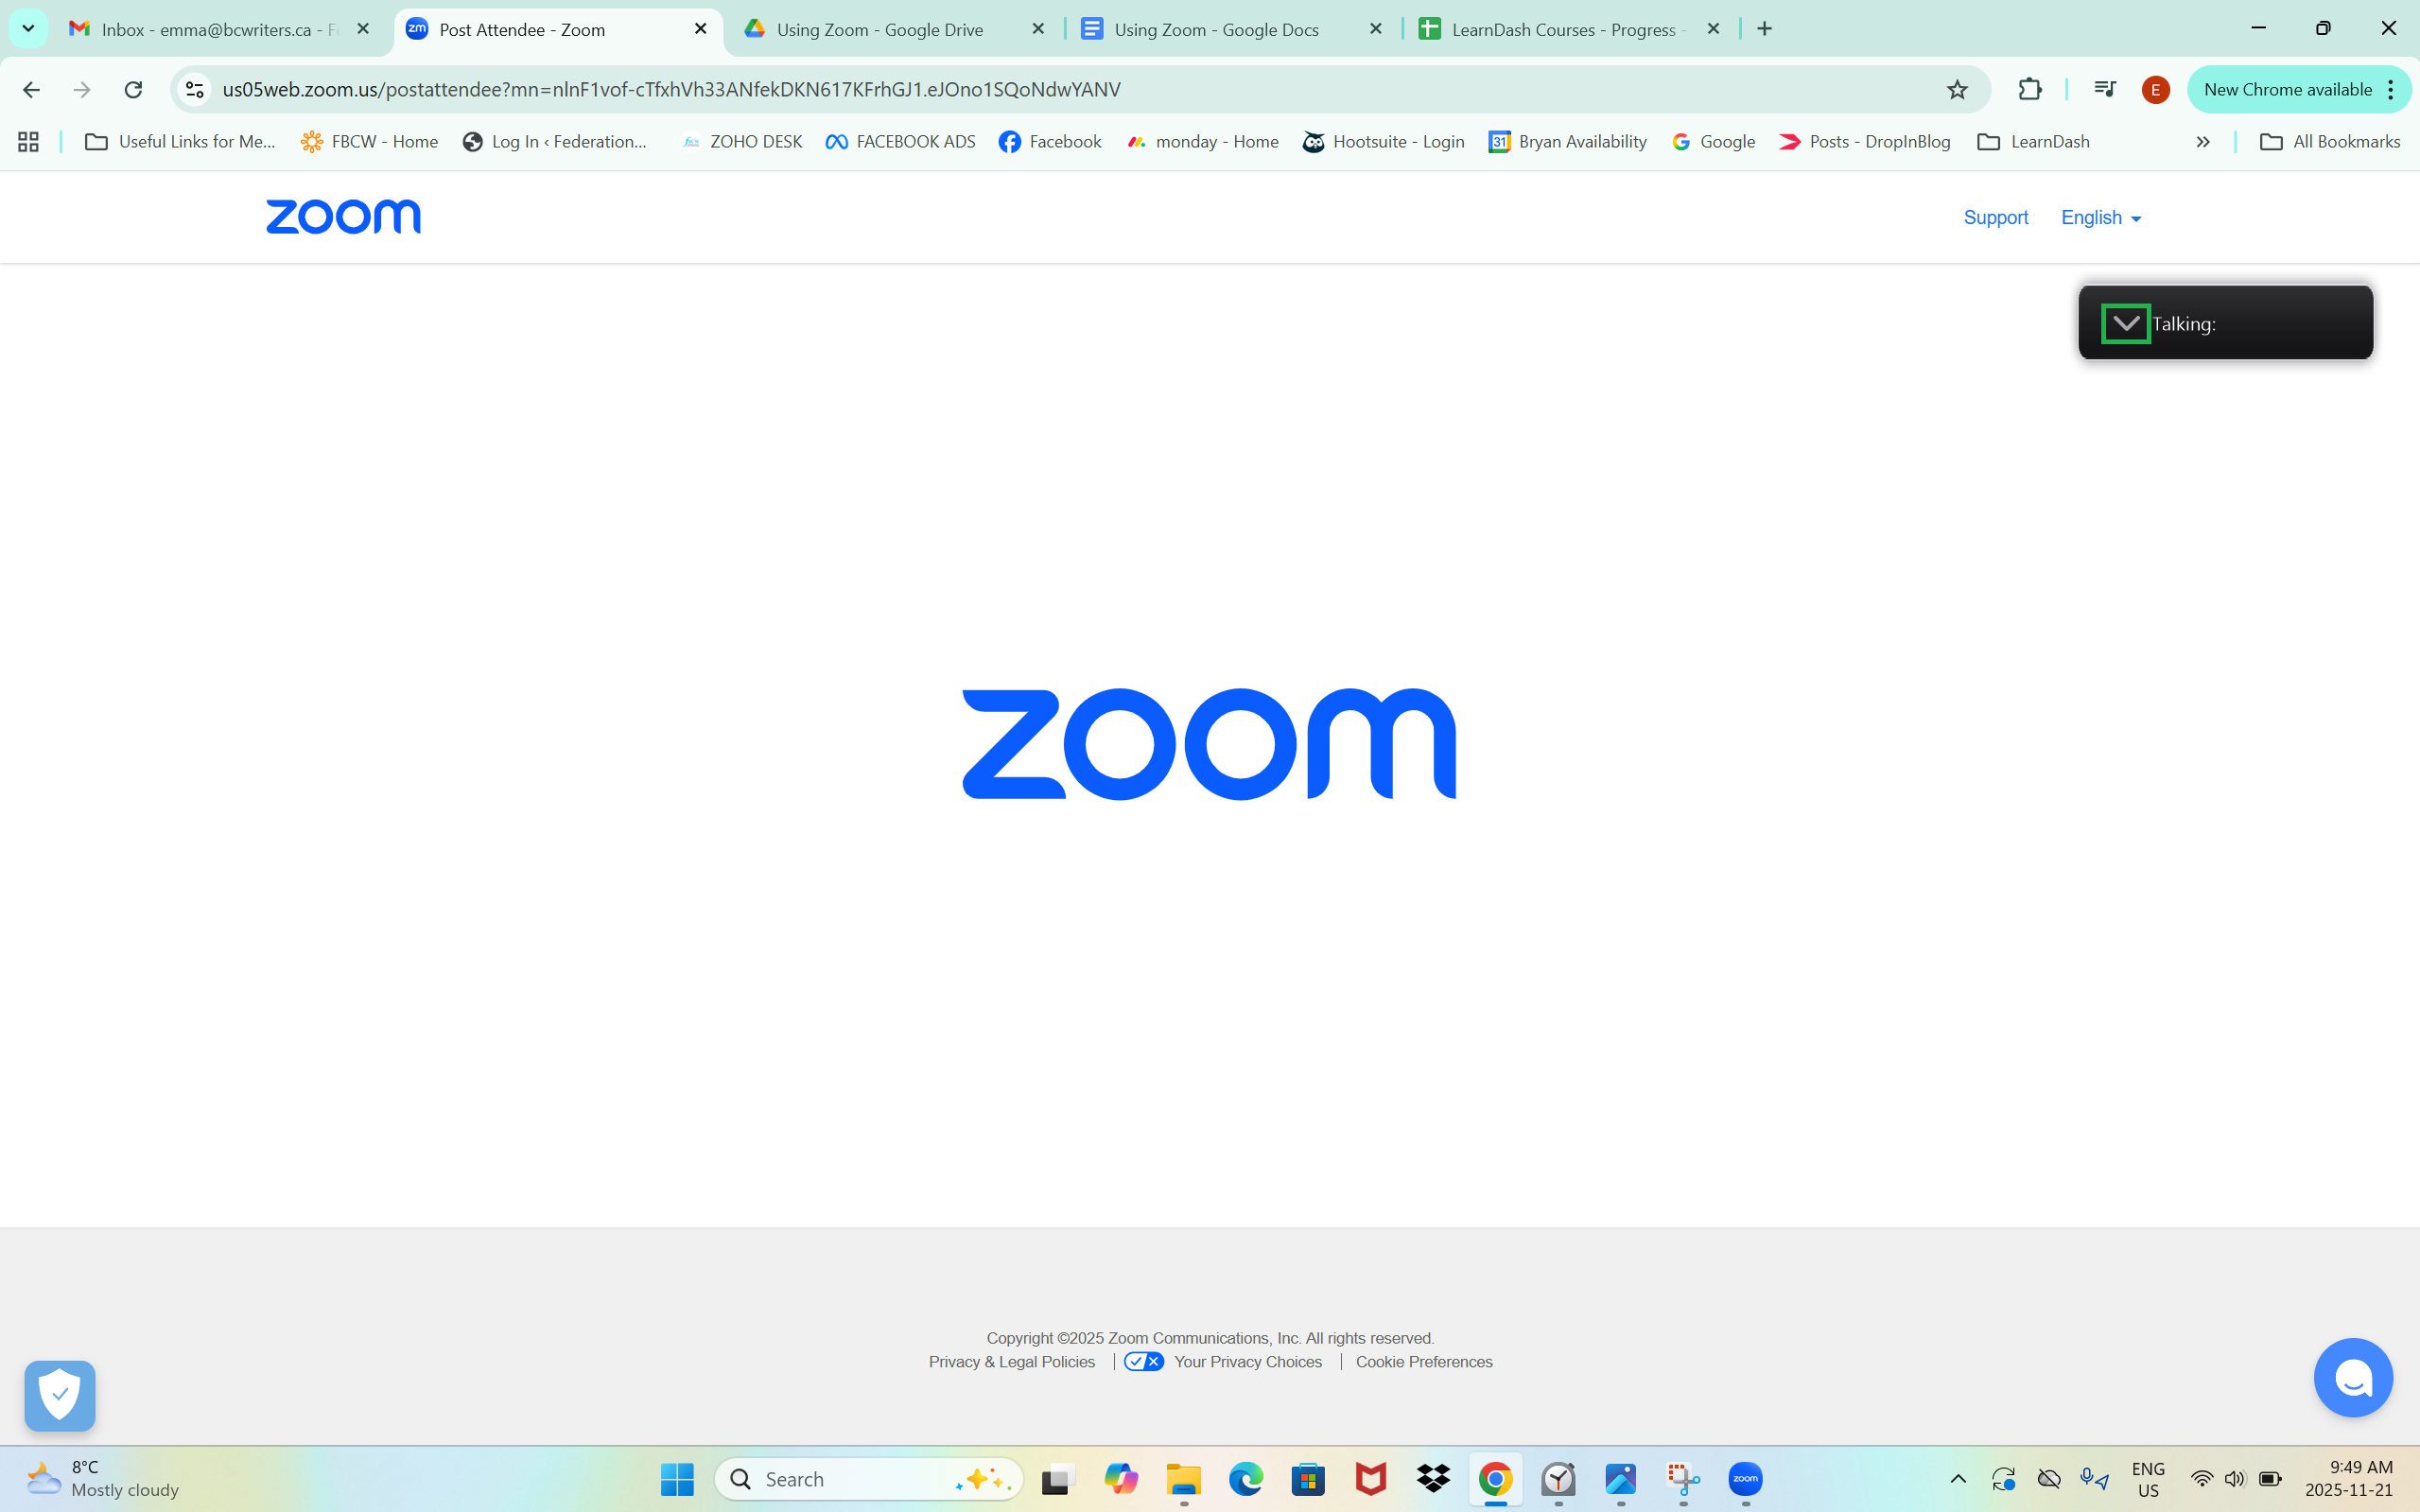Open the Facebook bookmark
This screenshot has width=2420, height=1512.
[x=1050, y=142]
